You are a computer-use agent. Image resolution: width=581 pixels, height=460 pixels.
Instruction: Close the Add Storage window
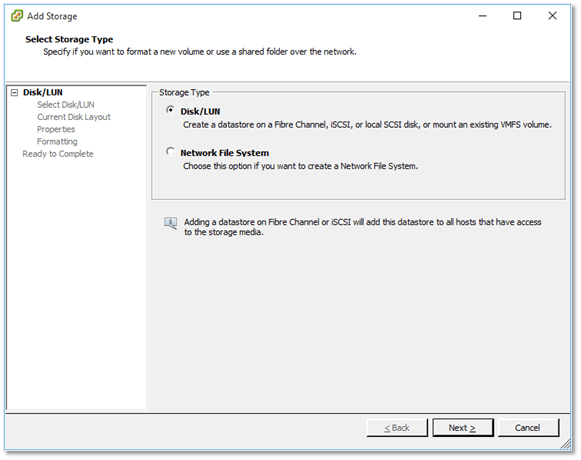(552, 16)
